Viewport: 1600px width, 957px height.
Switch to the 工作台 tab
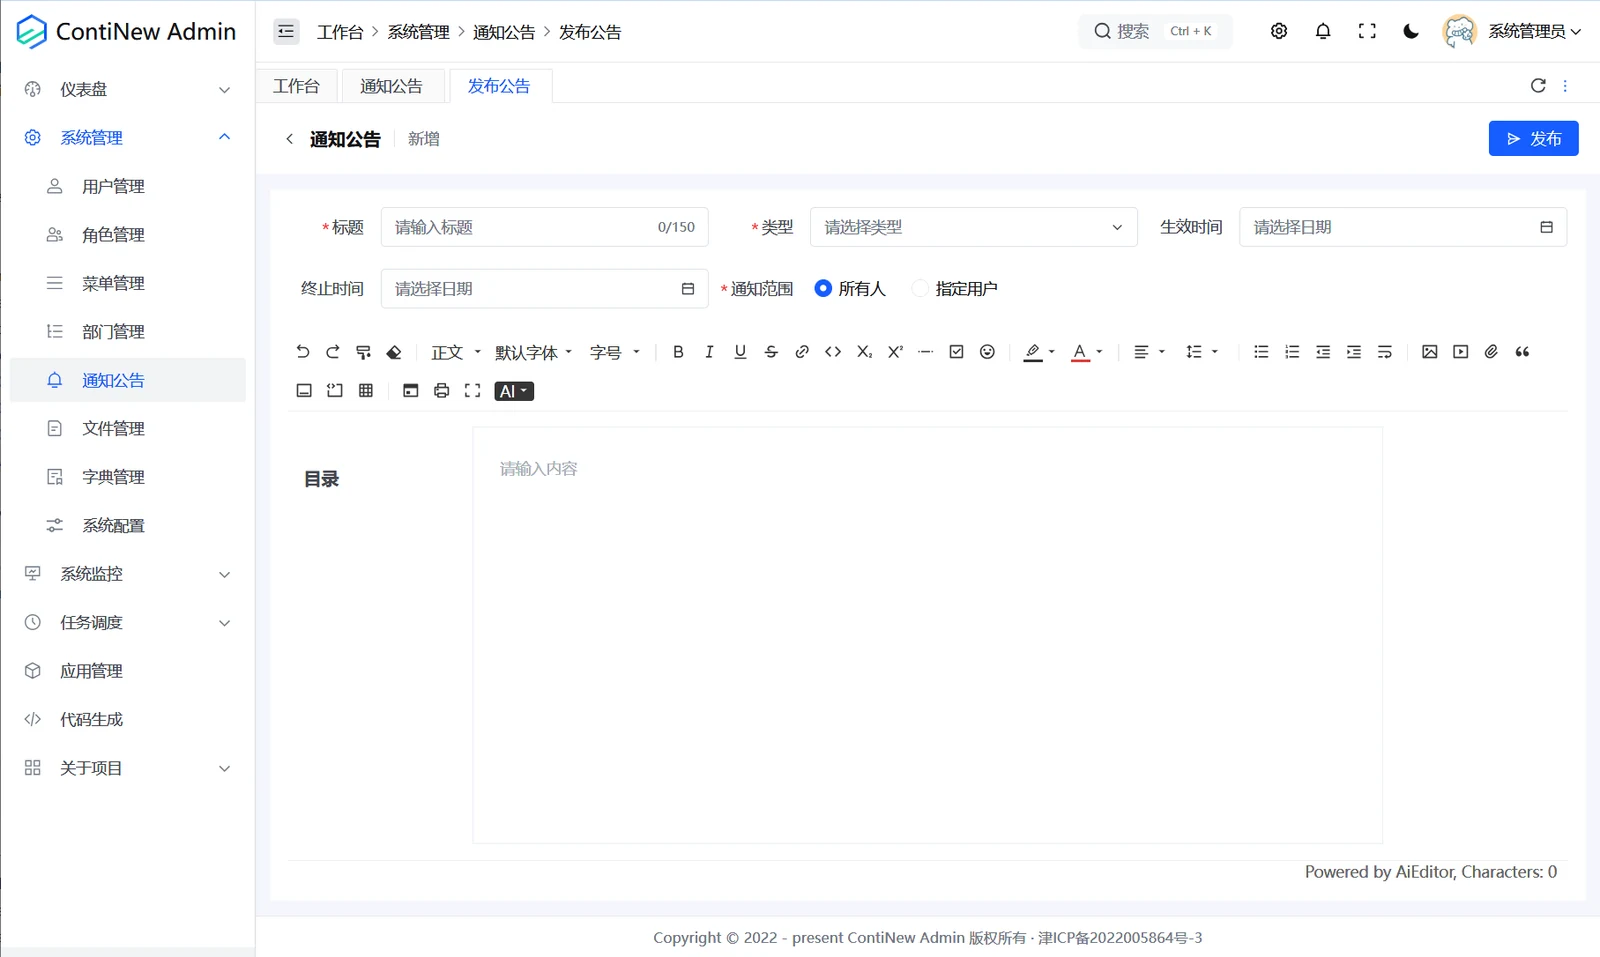(x=297, y=86)
